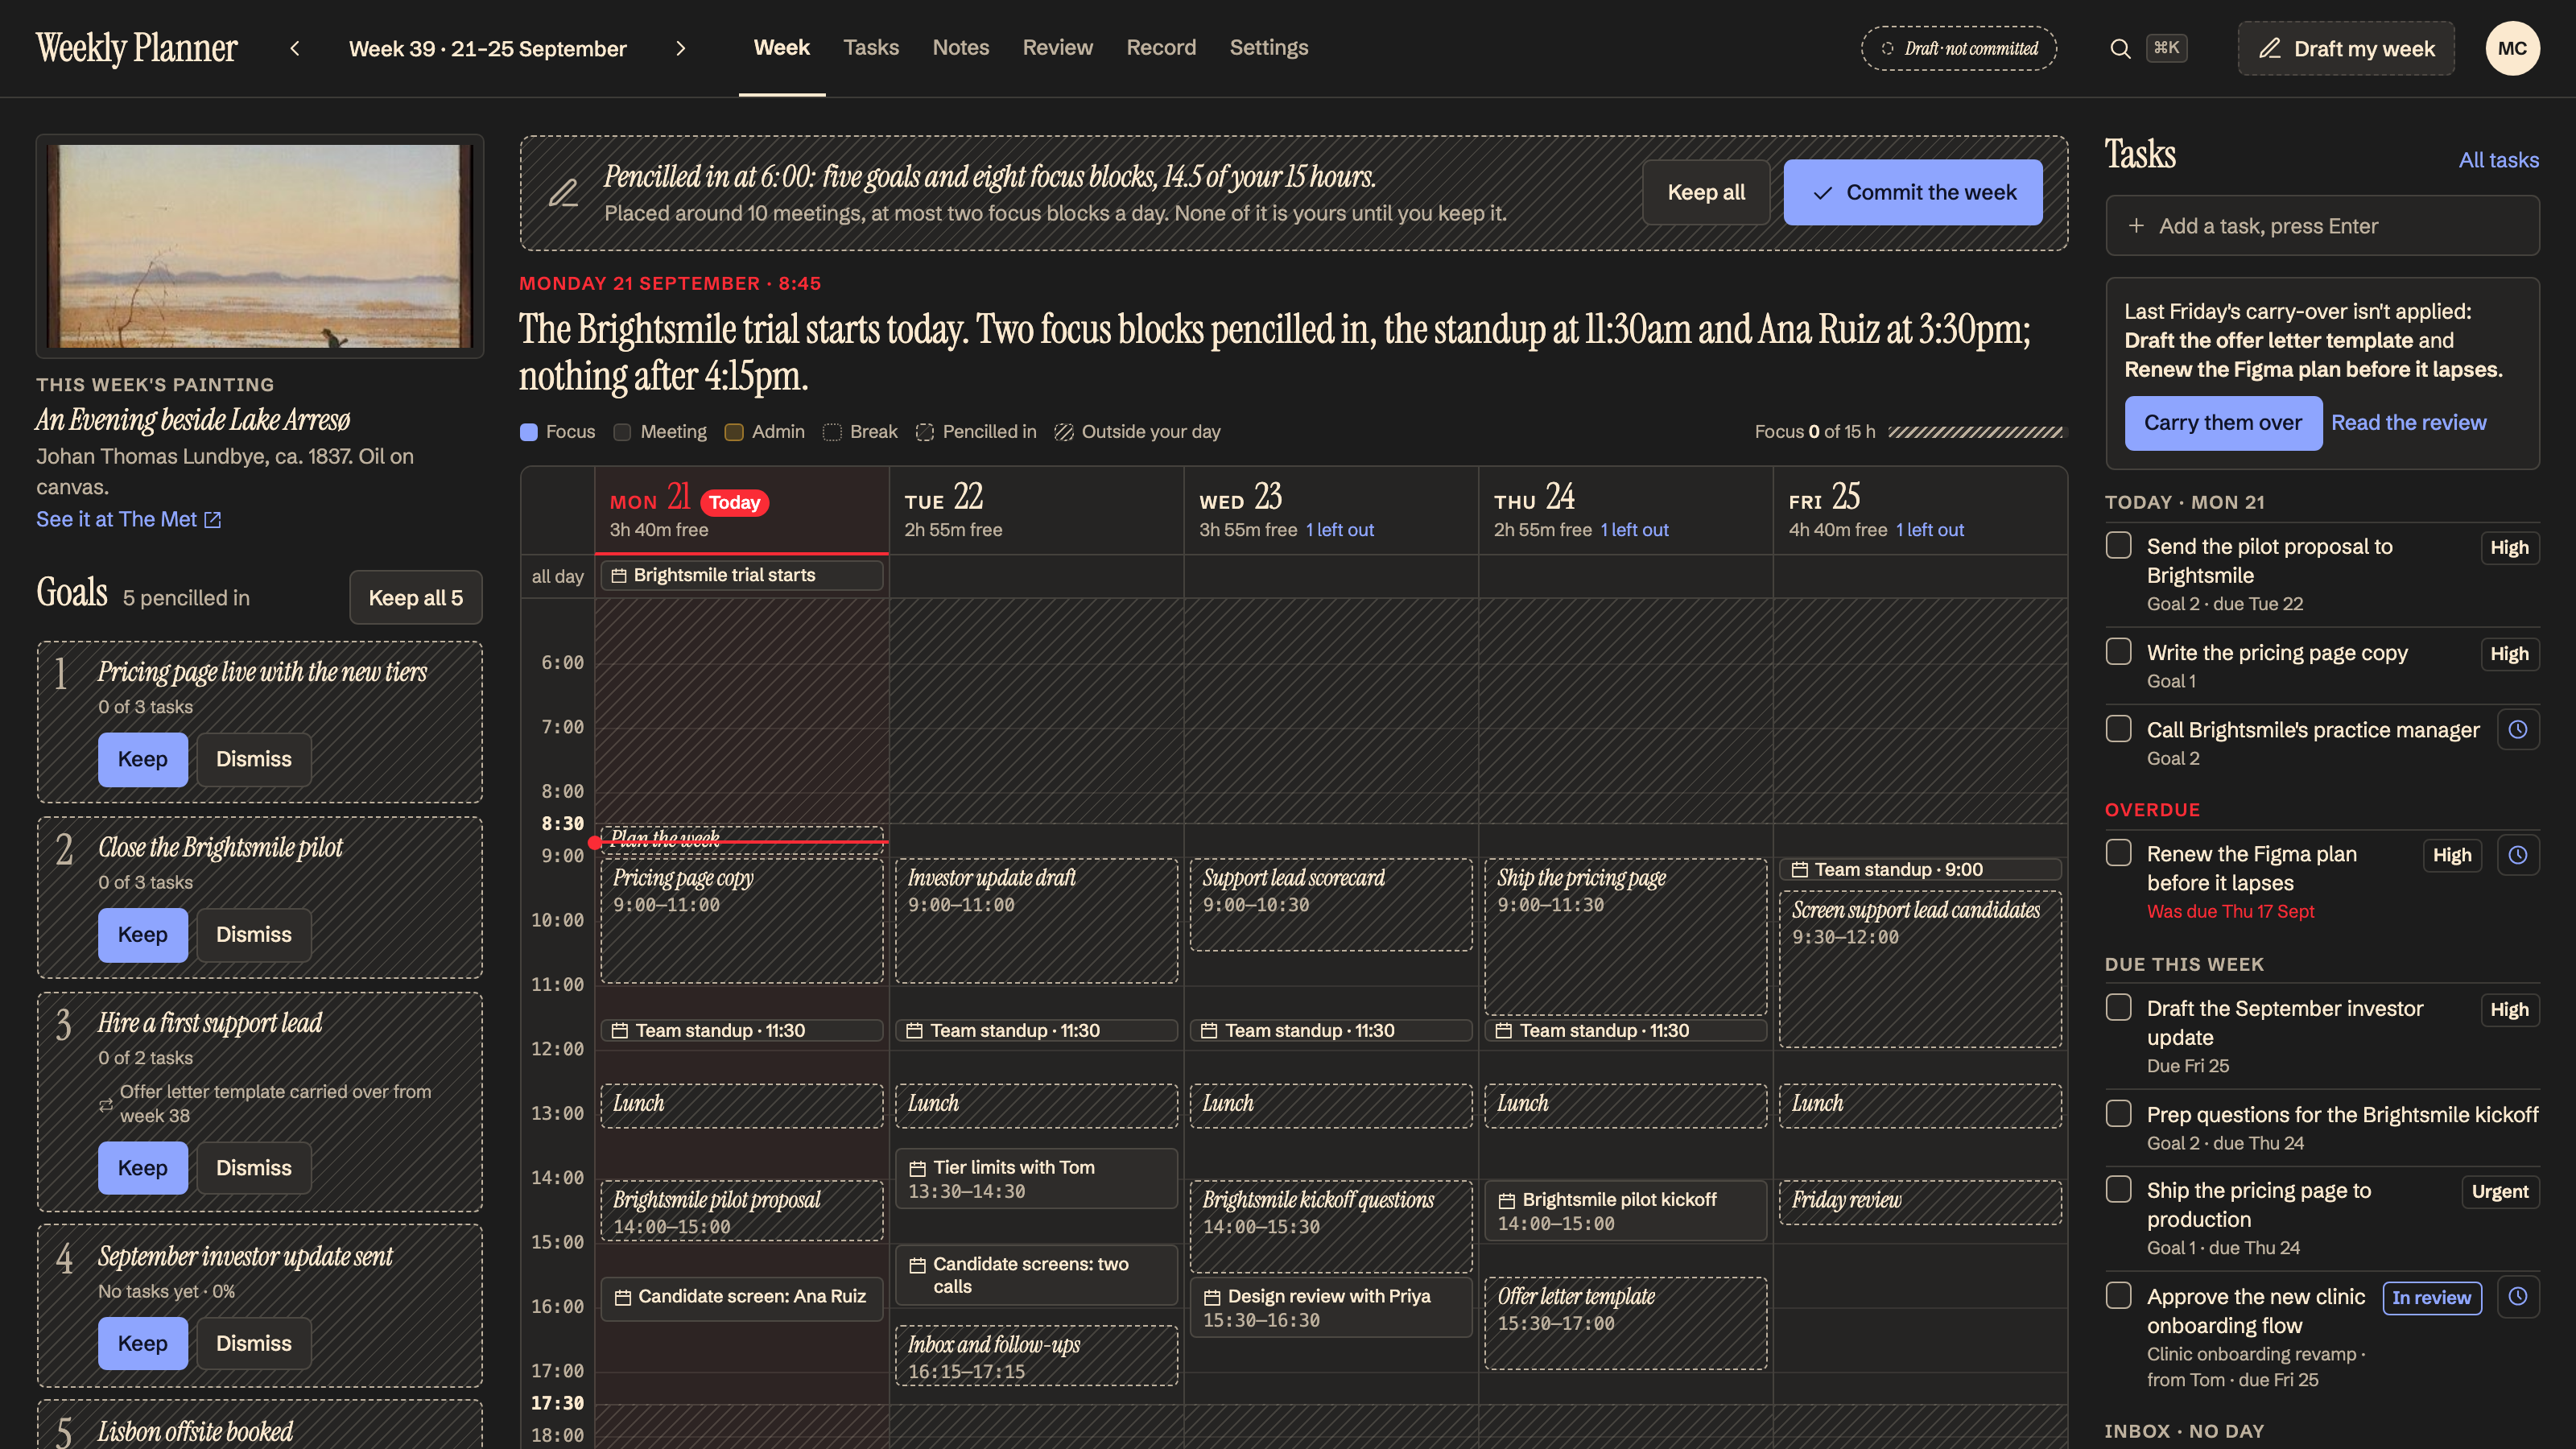
Task: Open search with the magnifier icon
Action: point(2120,48)
